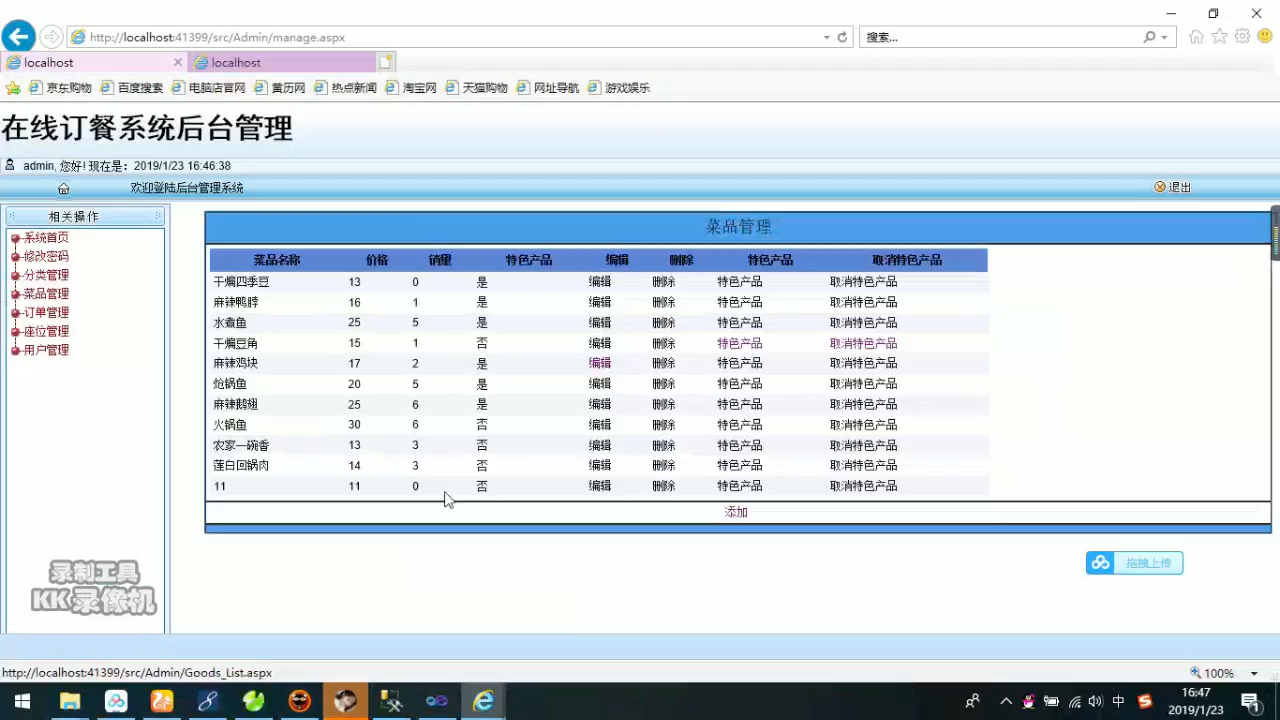Viewport: 1280px width, 720px height.
Task: Go to 系统首页 in the sidebar
Action: (46, 238)
